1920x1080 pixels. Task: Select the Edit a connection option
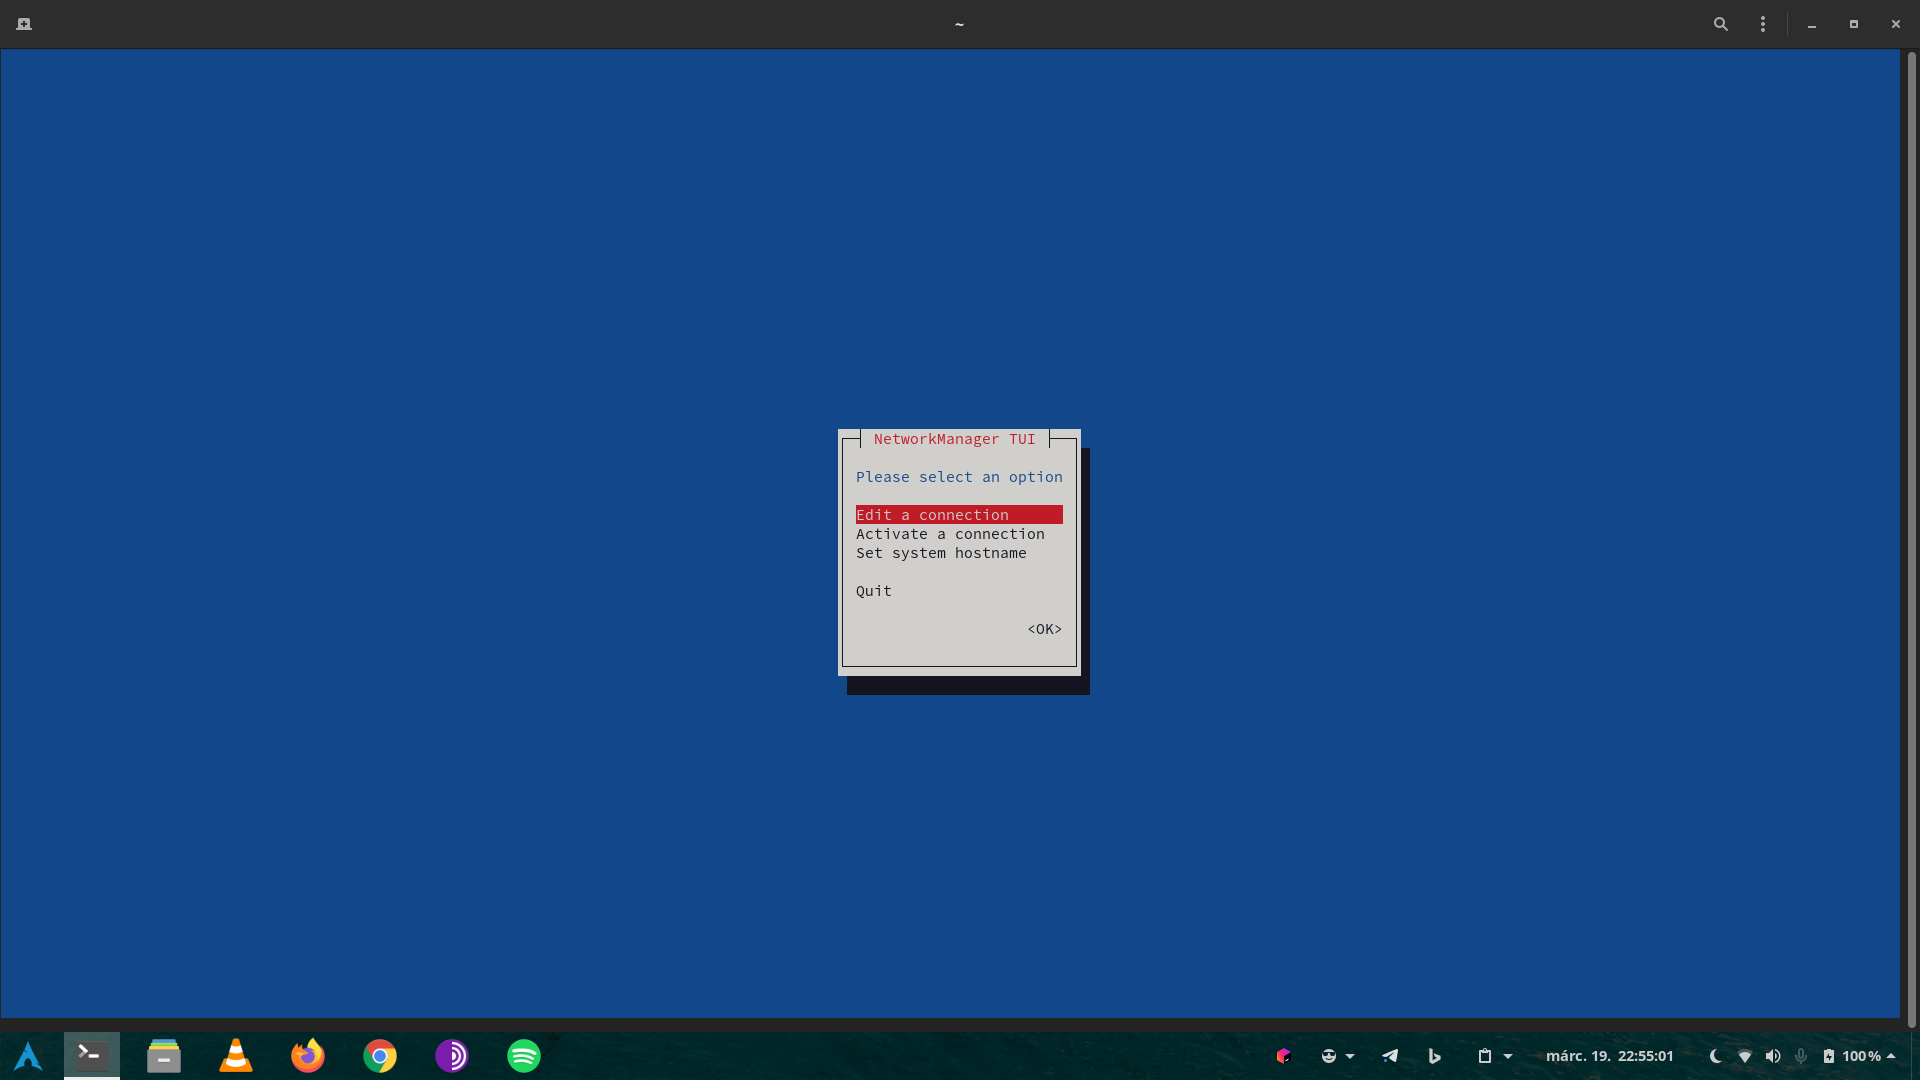click(x=959, y=515)
